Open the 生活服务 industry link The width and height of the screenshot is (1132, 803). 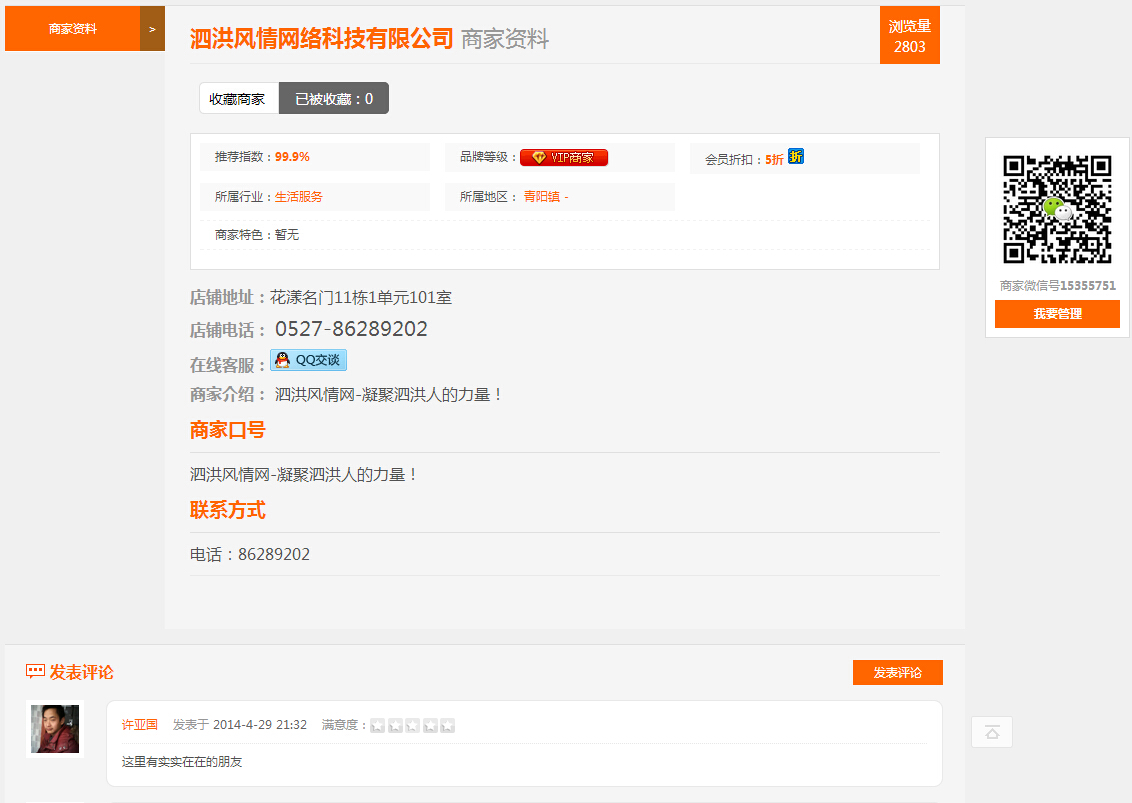pyautogui.click(x=299, y=196)
